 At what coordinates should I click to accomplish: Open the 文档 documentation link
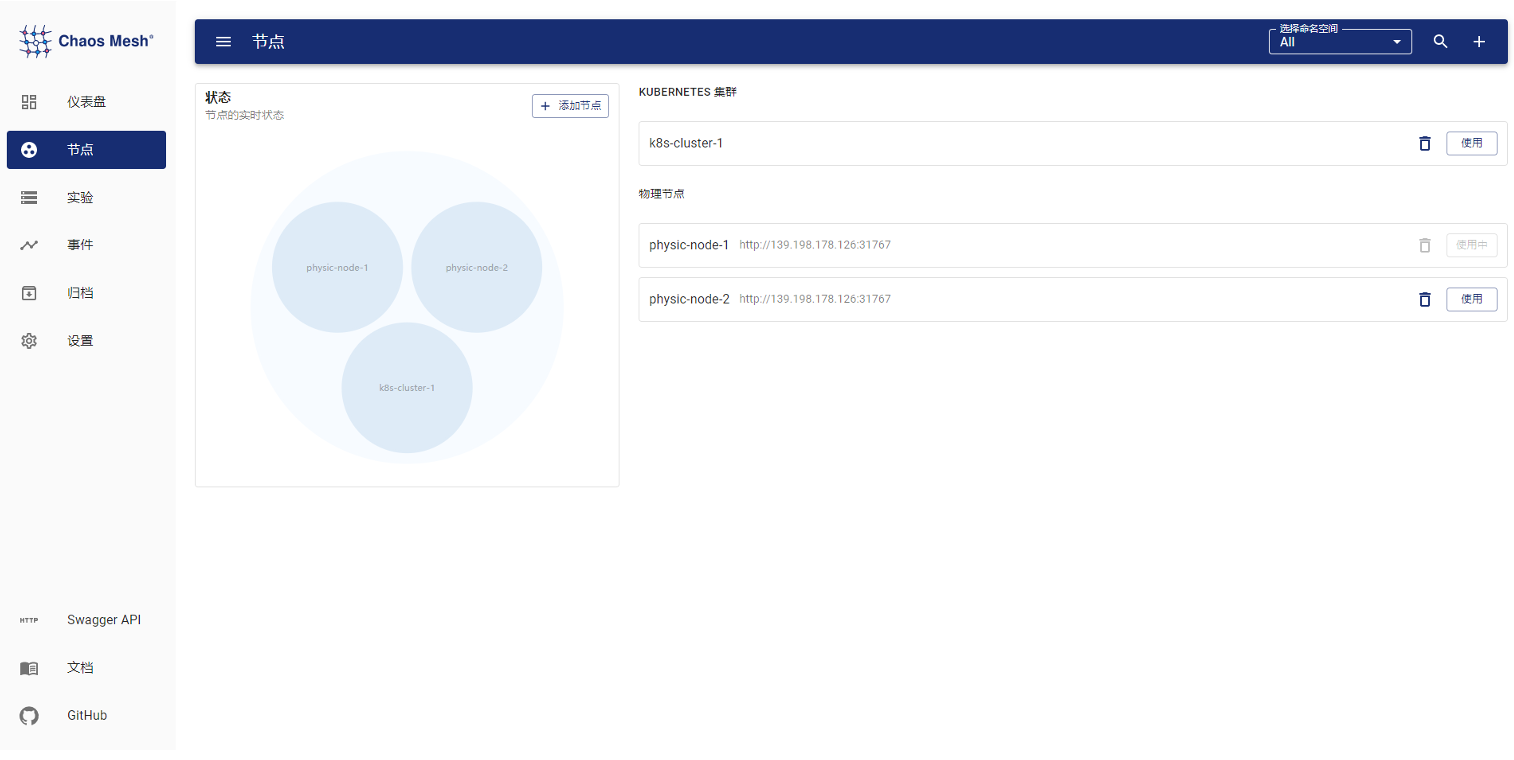pos(80,668)
